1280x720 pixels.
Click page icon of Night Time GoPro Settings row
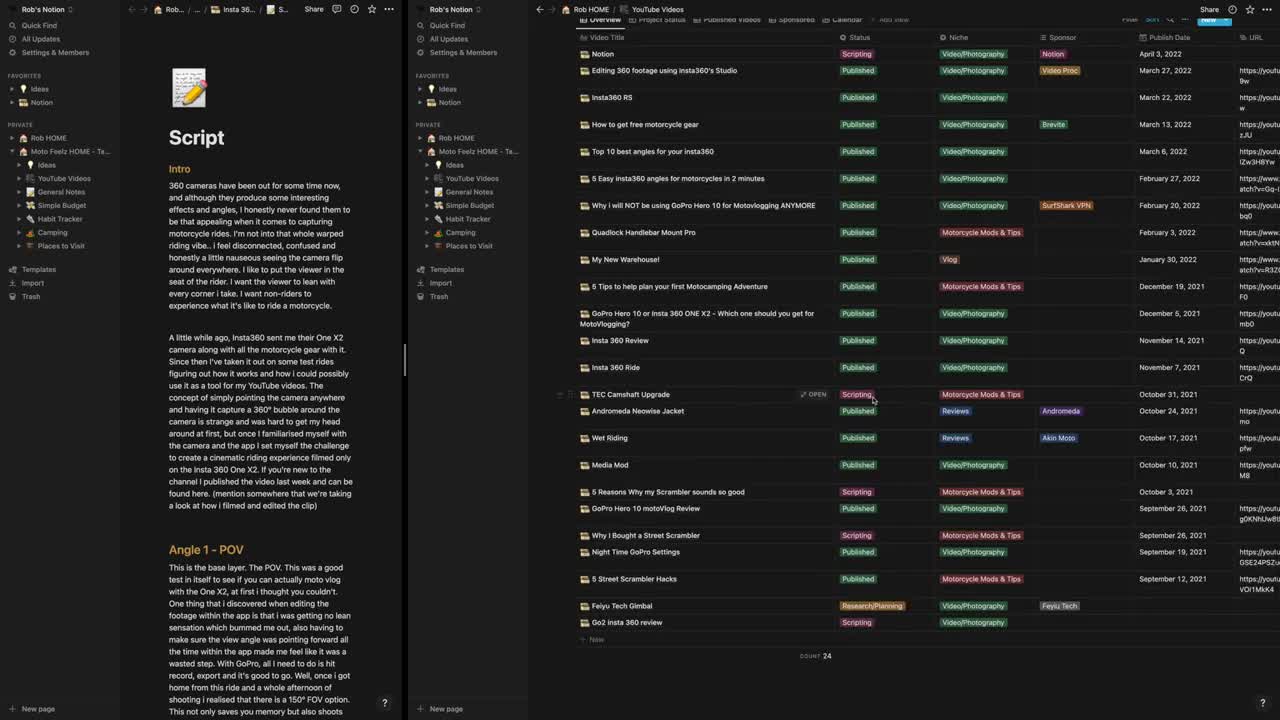585,552
